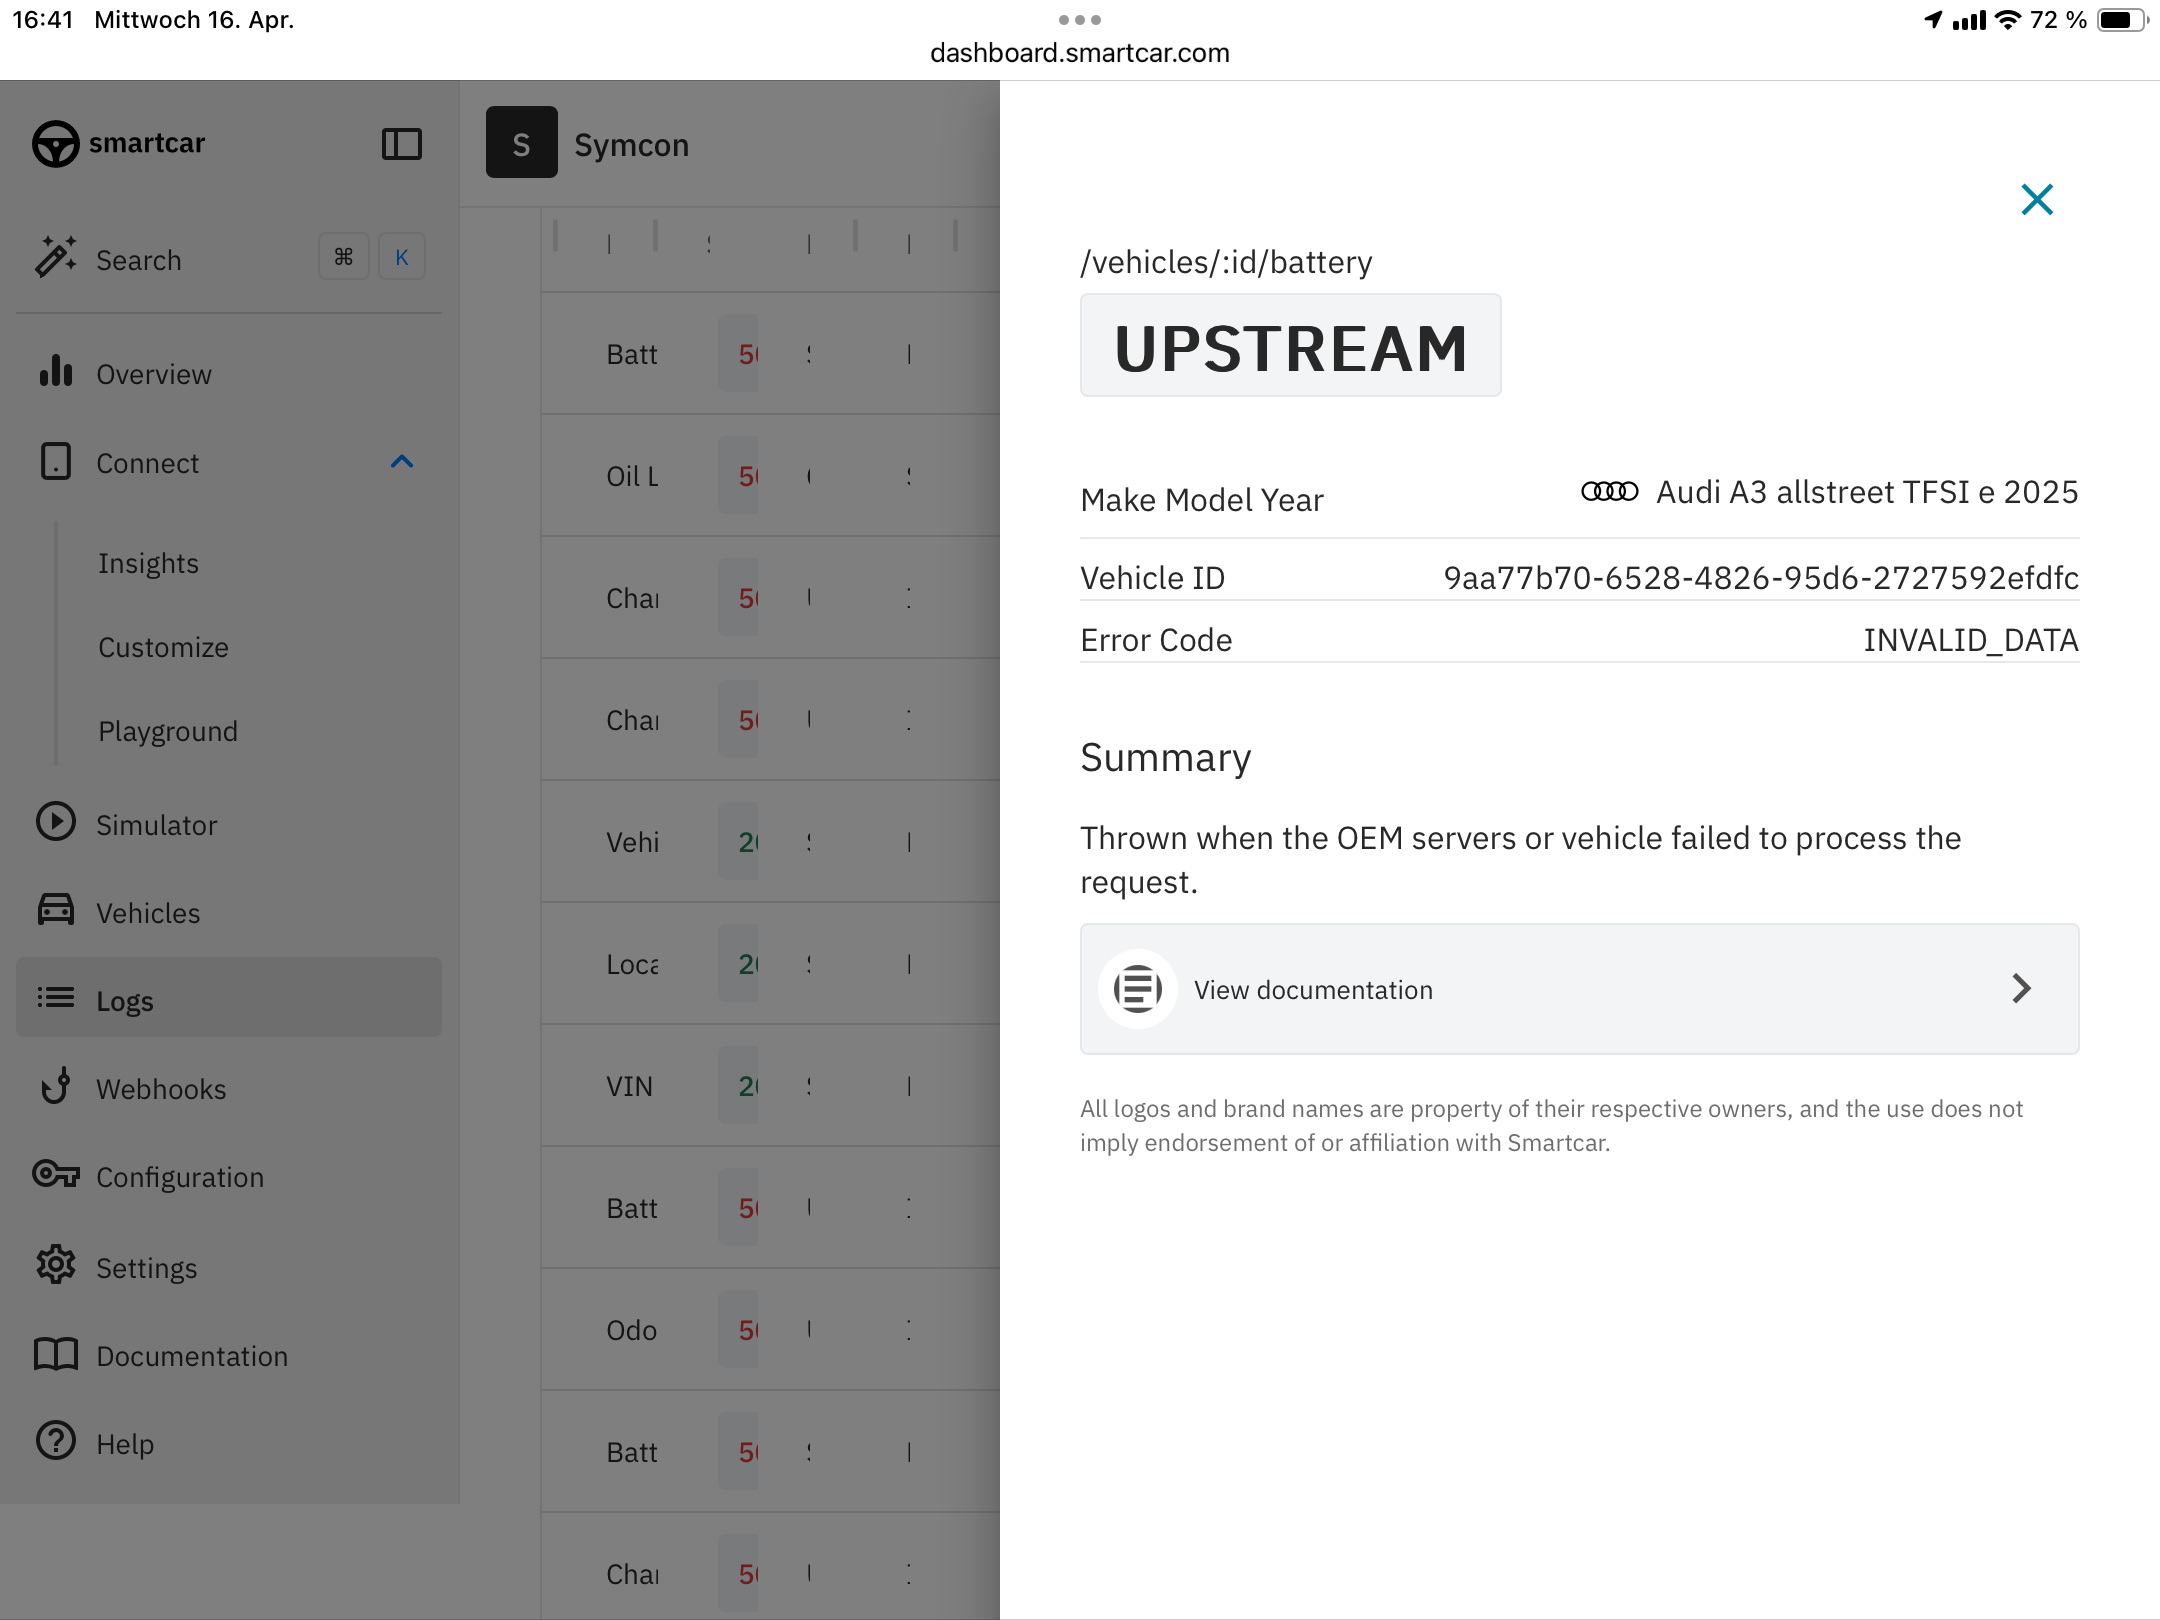Click the Odo log row
The image size is (2160, 1620).
770,1330
